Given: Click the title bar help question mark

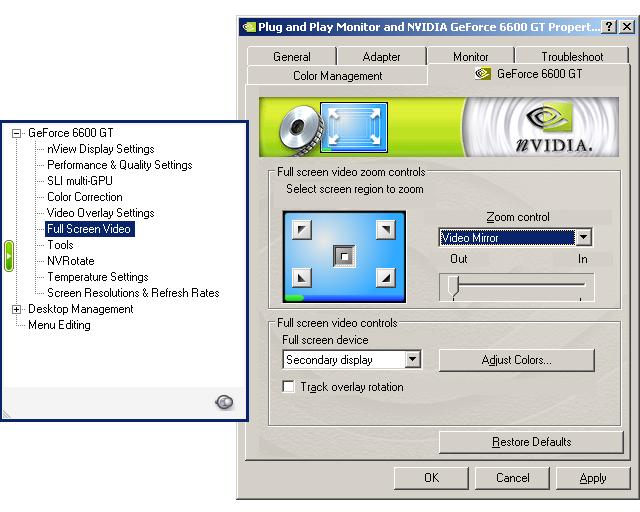Looking at the screenshot, I should 610,27.
